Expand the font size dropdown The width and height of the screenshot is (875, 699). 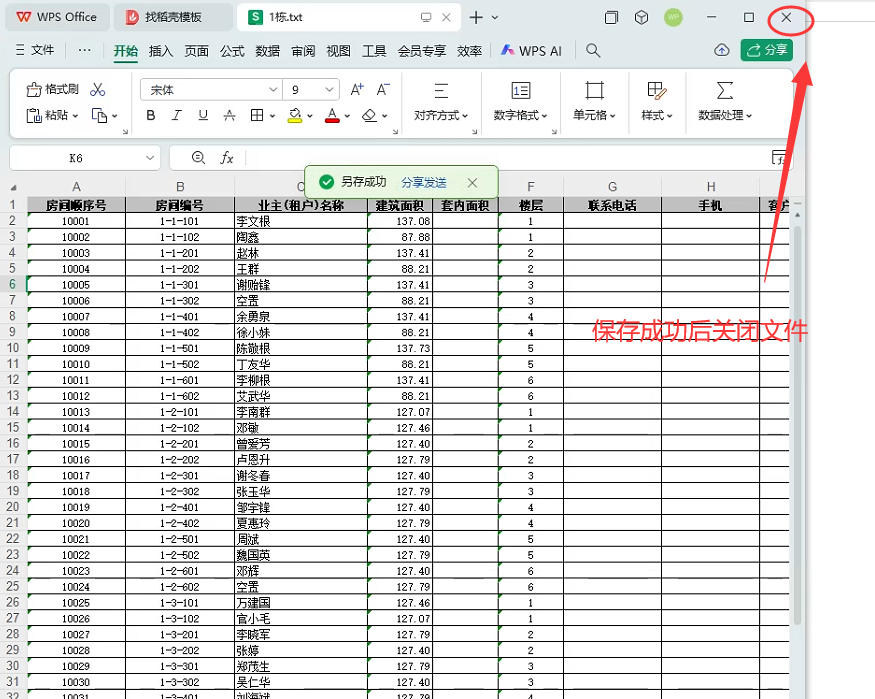pyautogui.click(x=328, y=90)
